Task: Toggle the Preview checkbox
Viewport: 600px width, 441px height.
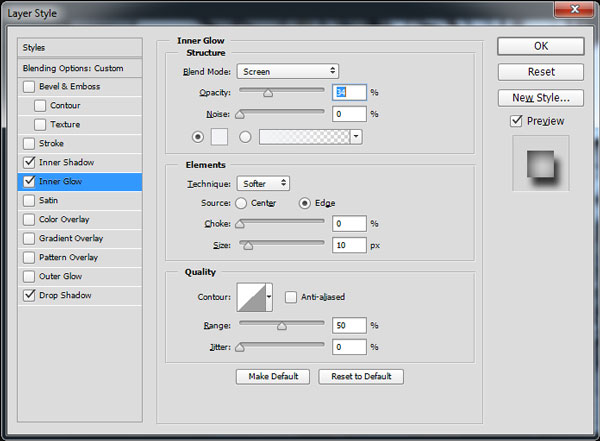Action: [x=516, y=121]
